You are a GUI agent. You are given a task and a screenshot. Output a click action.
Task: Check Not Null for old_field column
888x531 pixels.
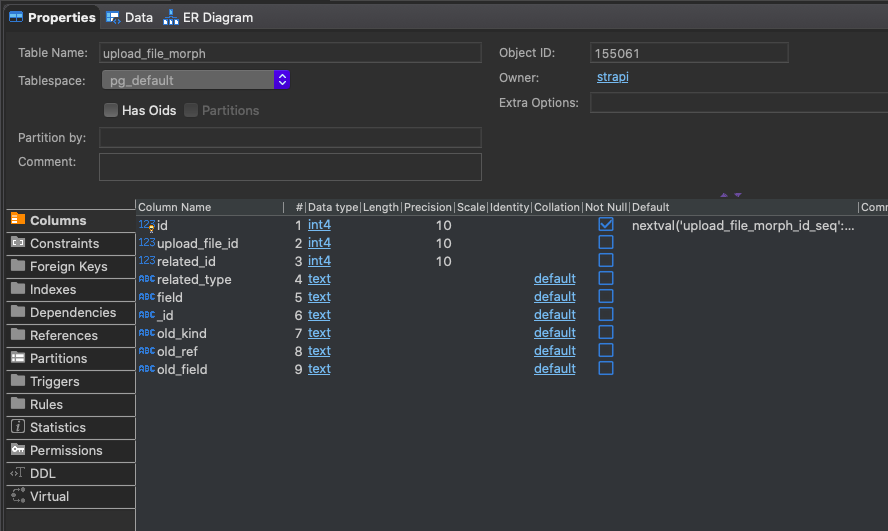605,368
